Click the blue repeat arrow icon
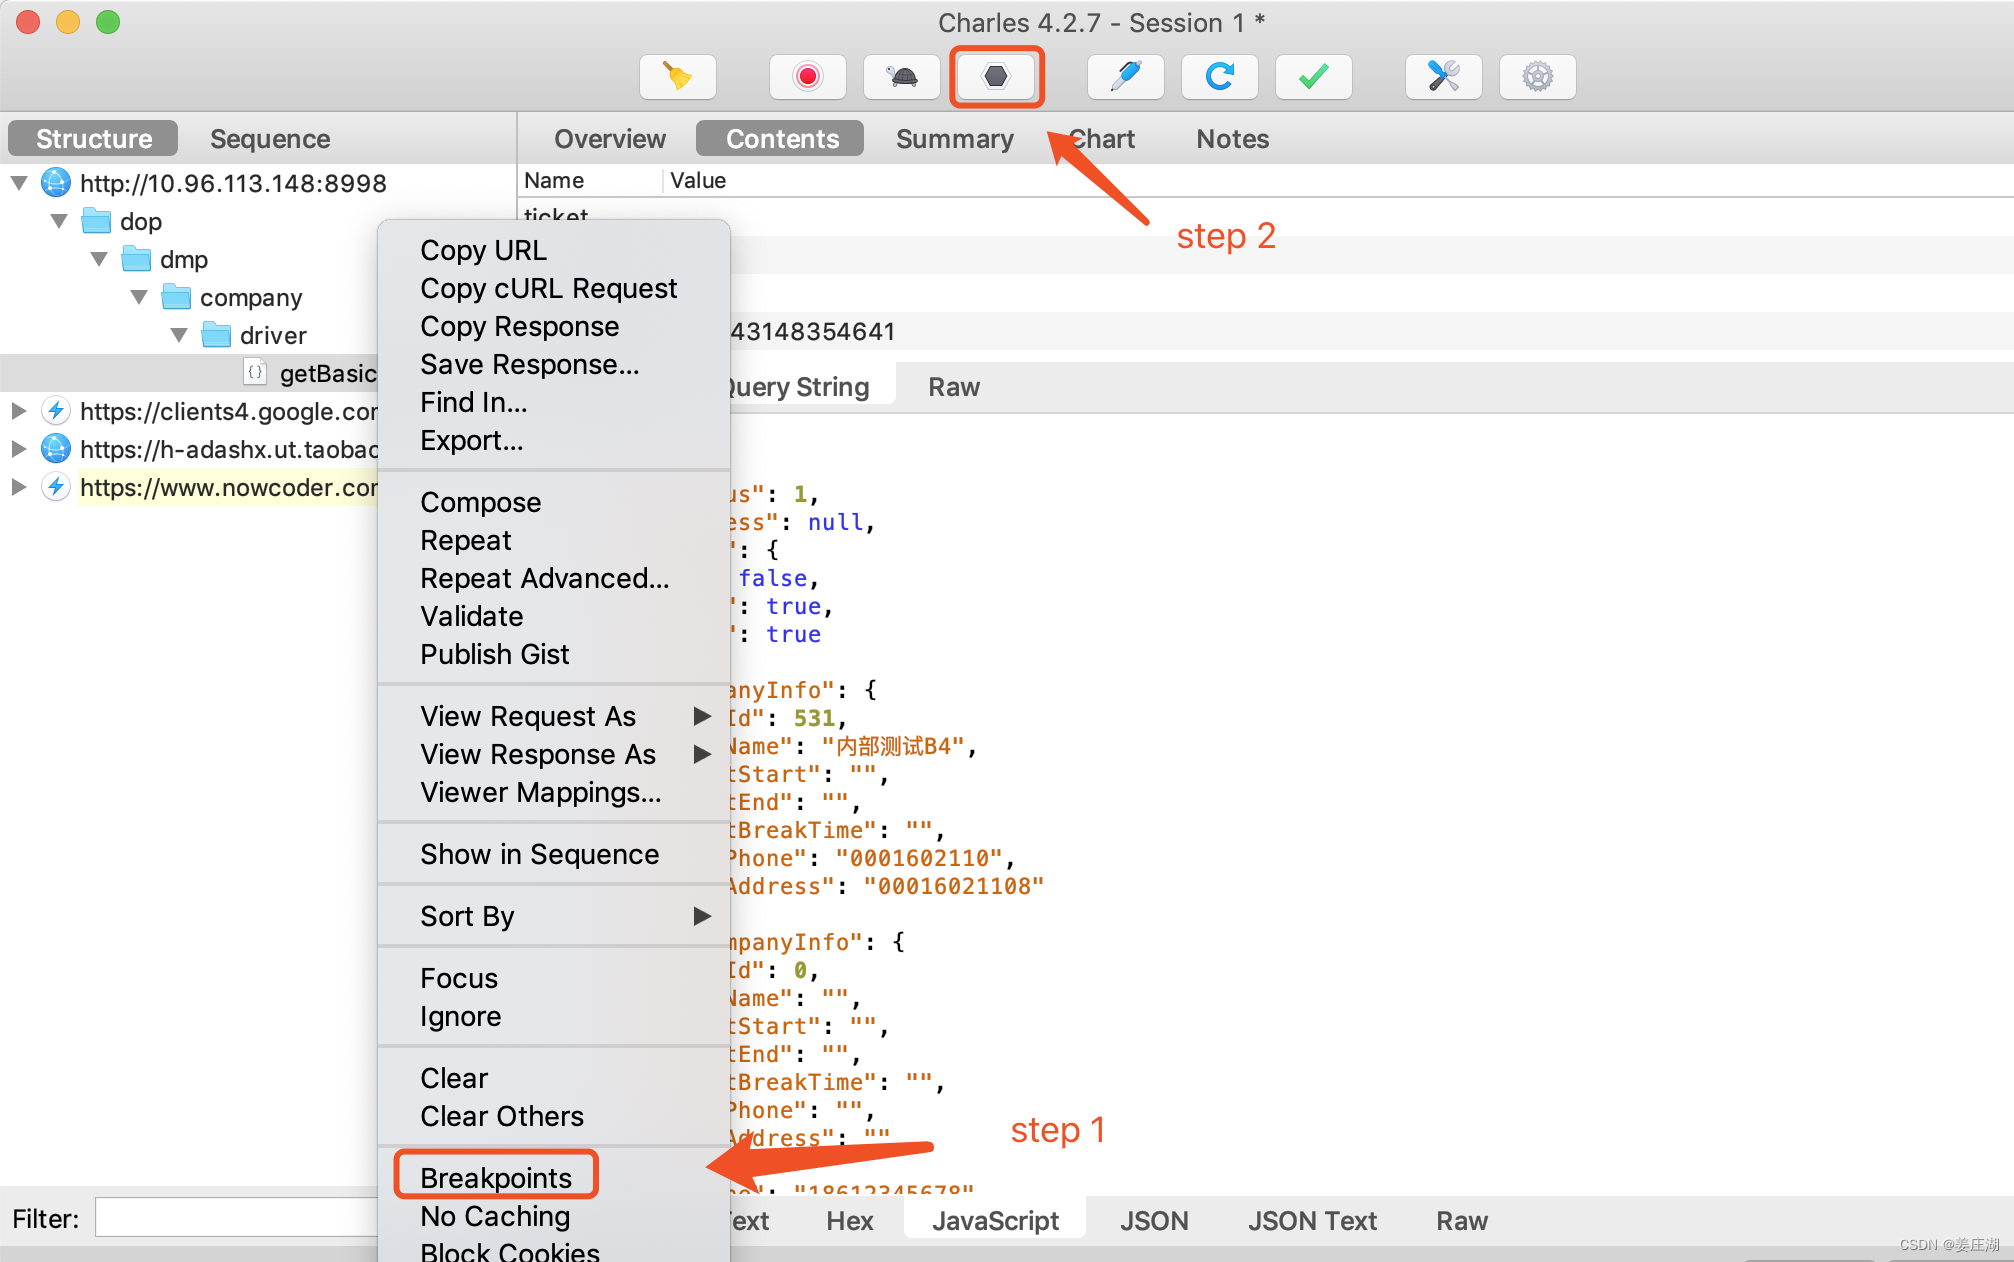The height and width of the screenshot is (1262, 2014). (1219, 77)
